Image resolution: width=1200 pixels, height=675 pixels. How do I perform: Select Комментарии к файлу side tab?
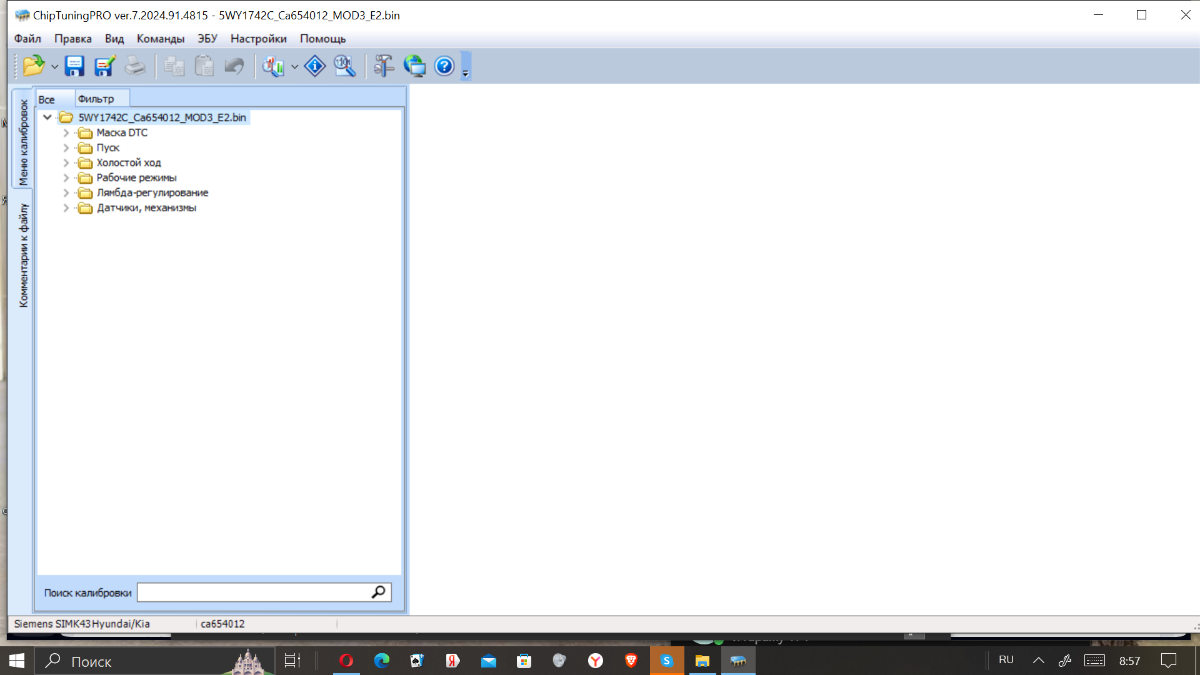[x=23, y=255]
